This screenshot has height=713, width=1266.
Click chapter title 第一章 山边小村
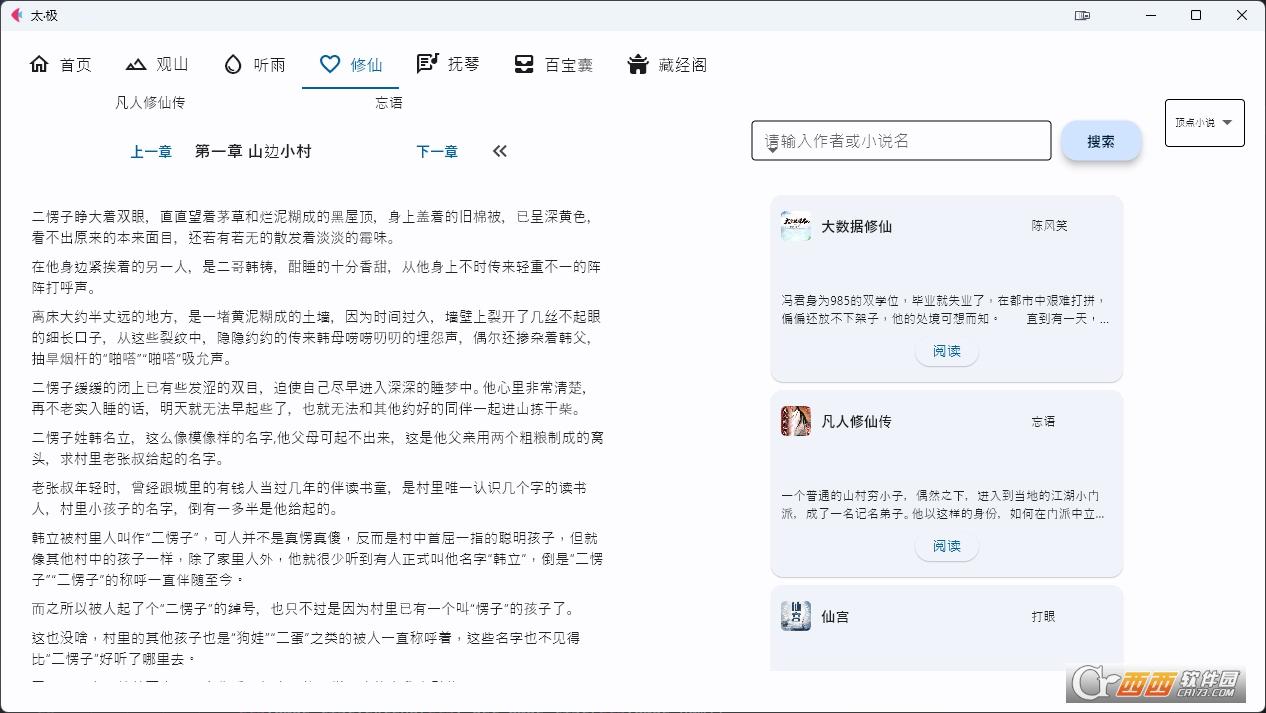(x=253, y=151)
